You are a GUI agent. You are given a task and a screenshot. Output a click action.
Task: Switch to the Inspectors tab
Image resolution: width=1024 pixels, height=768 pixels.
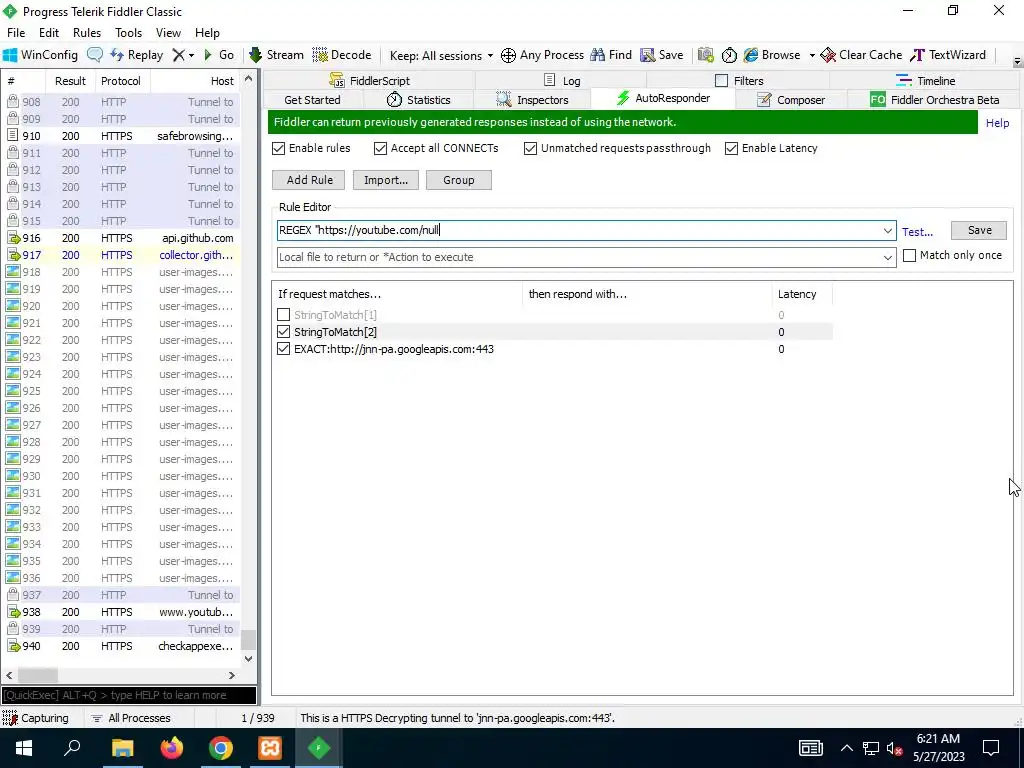pyautogui.click(x=532, y=100)
